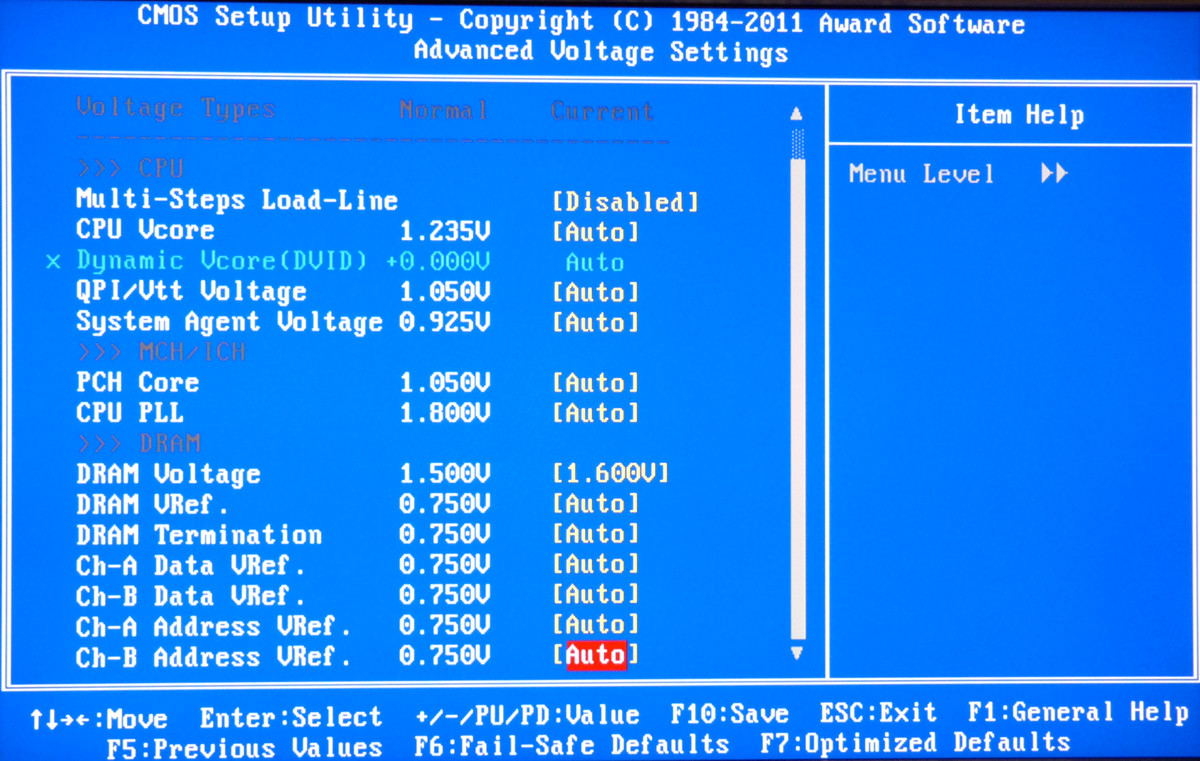Viewport: 1200px width, 761px height.
Task: Select PCH Core label
Action: [x=137, y=382]
